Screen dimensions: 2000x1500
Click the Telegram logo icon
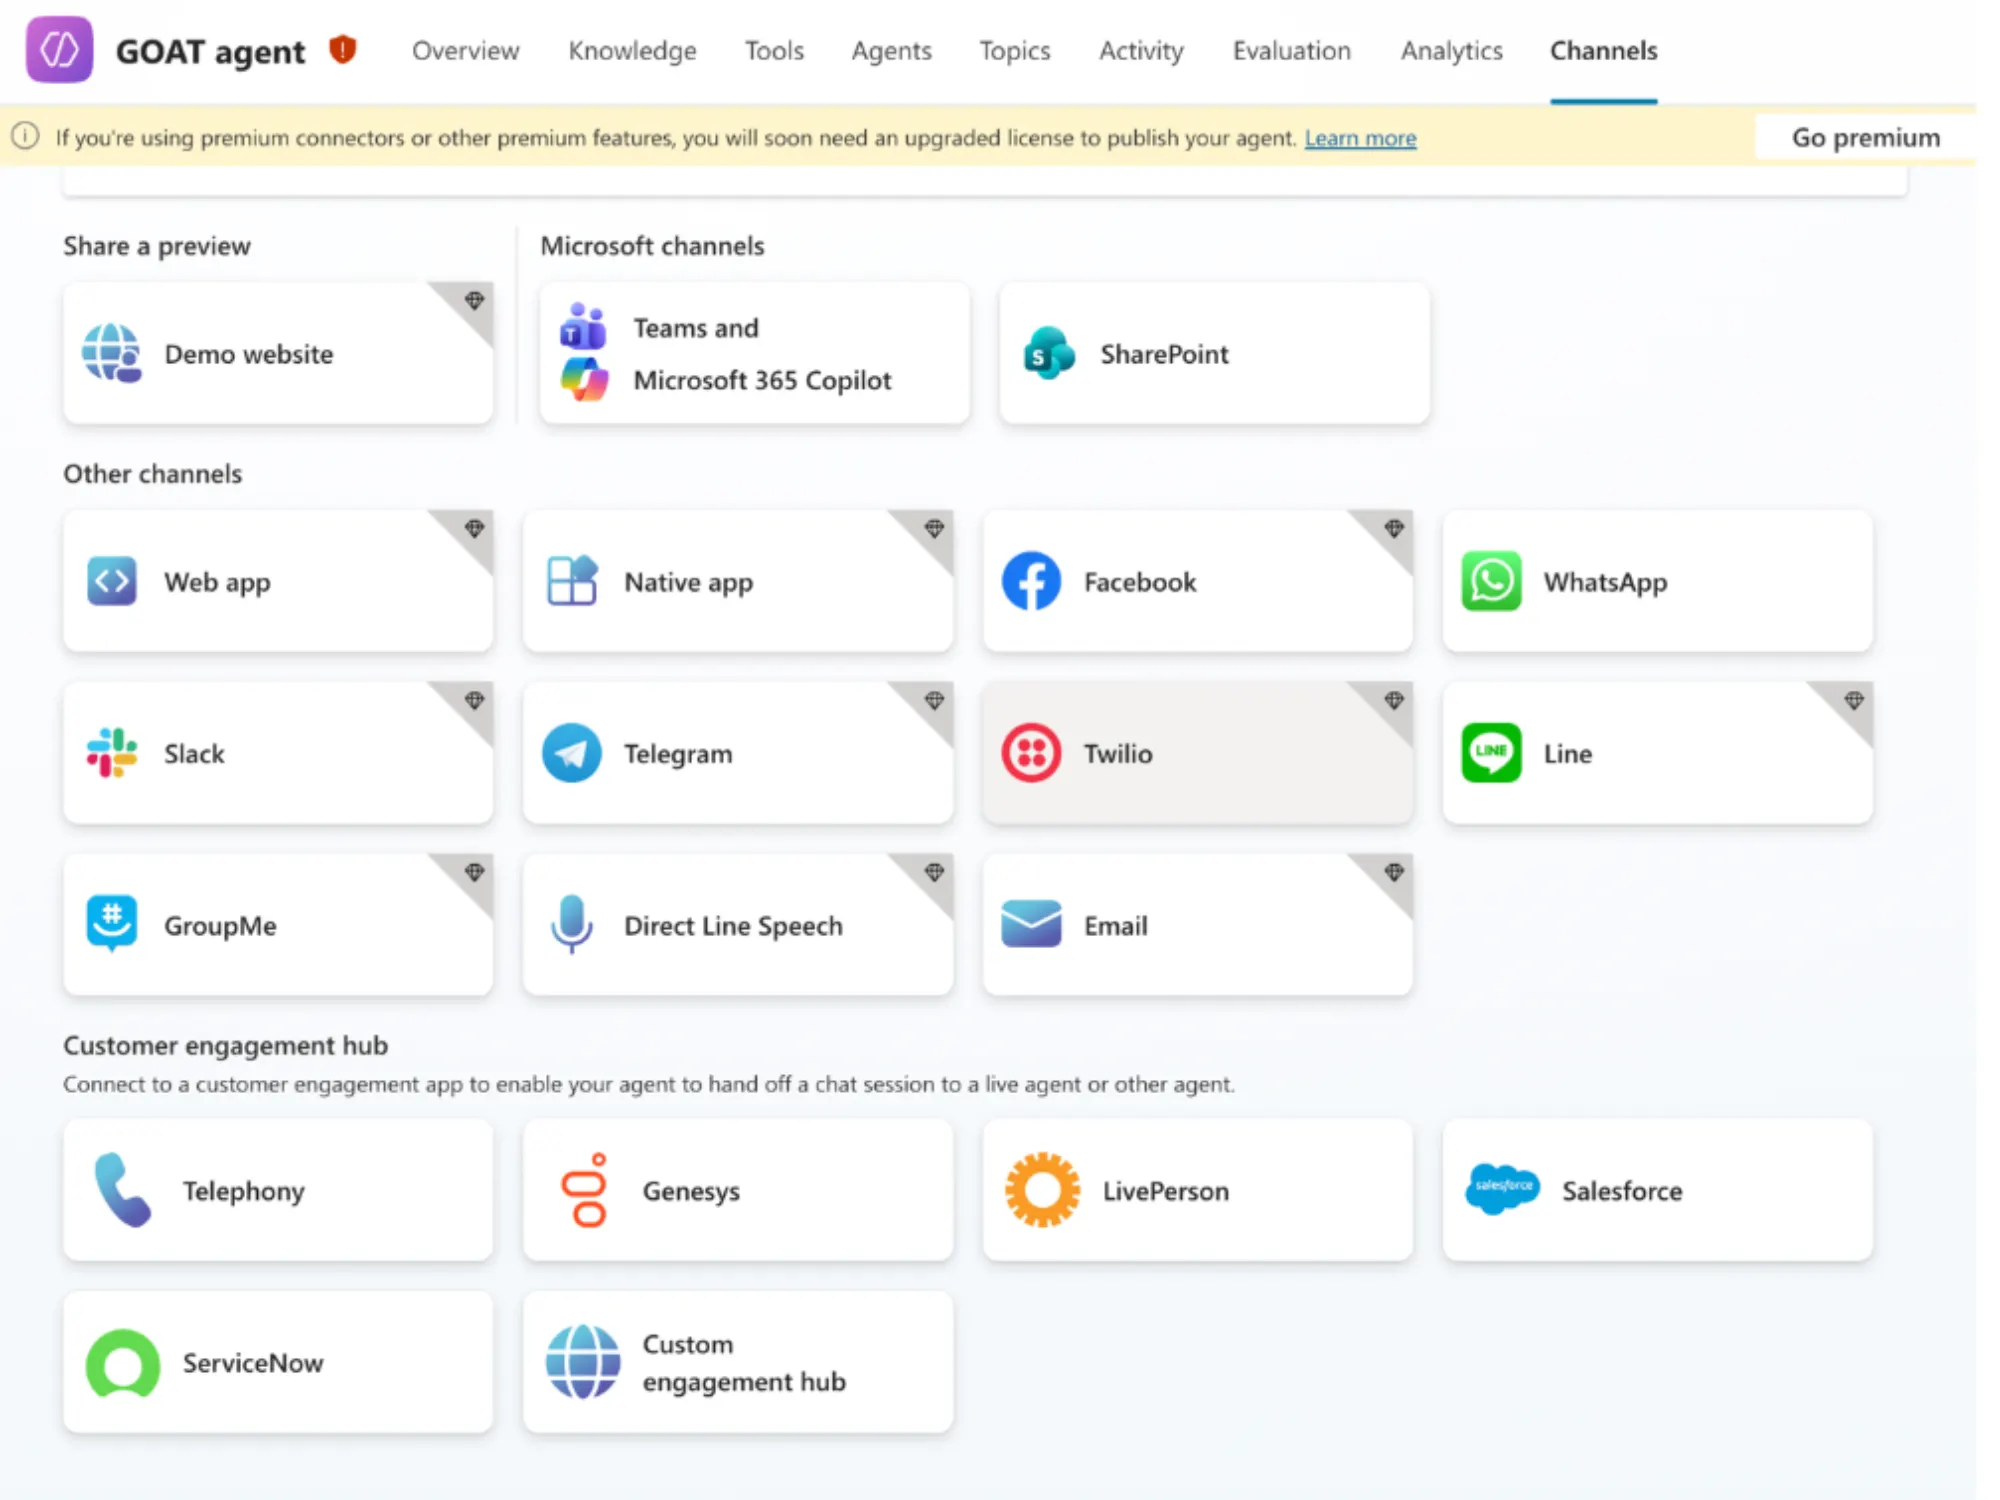click(x=572, y=753)
